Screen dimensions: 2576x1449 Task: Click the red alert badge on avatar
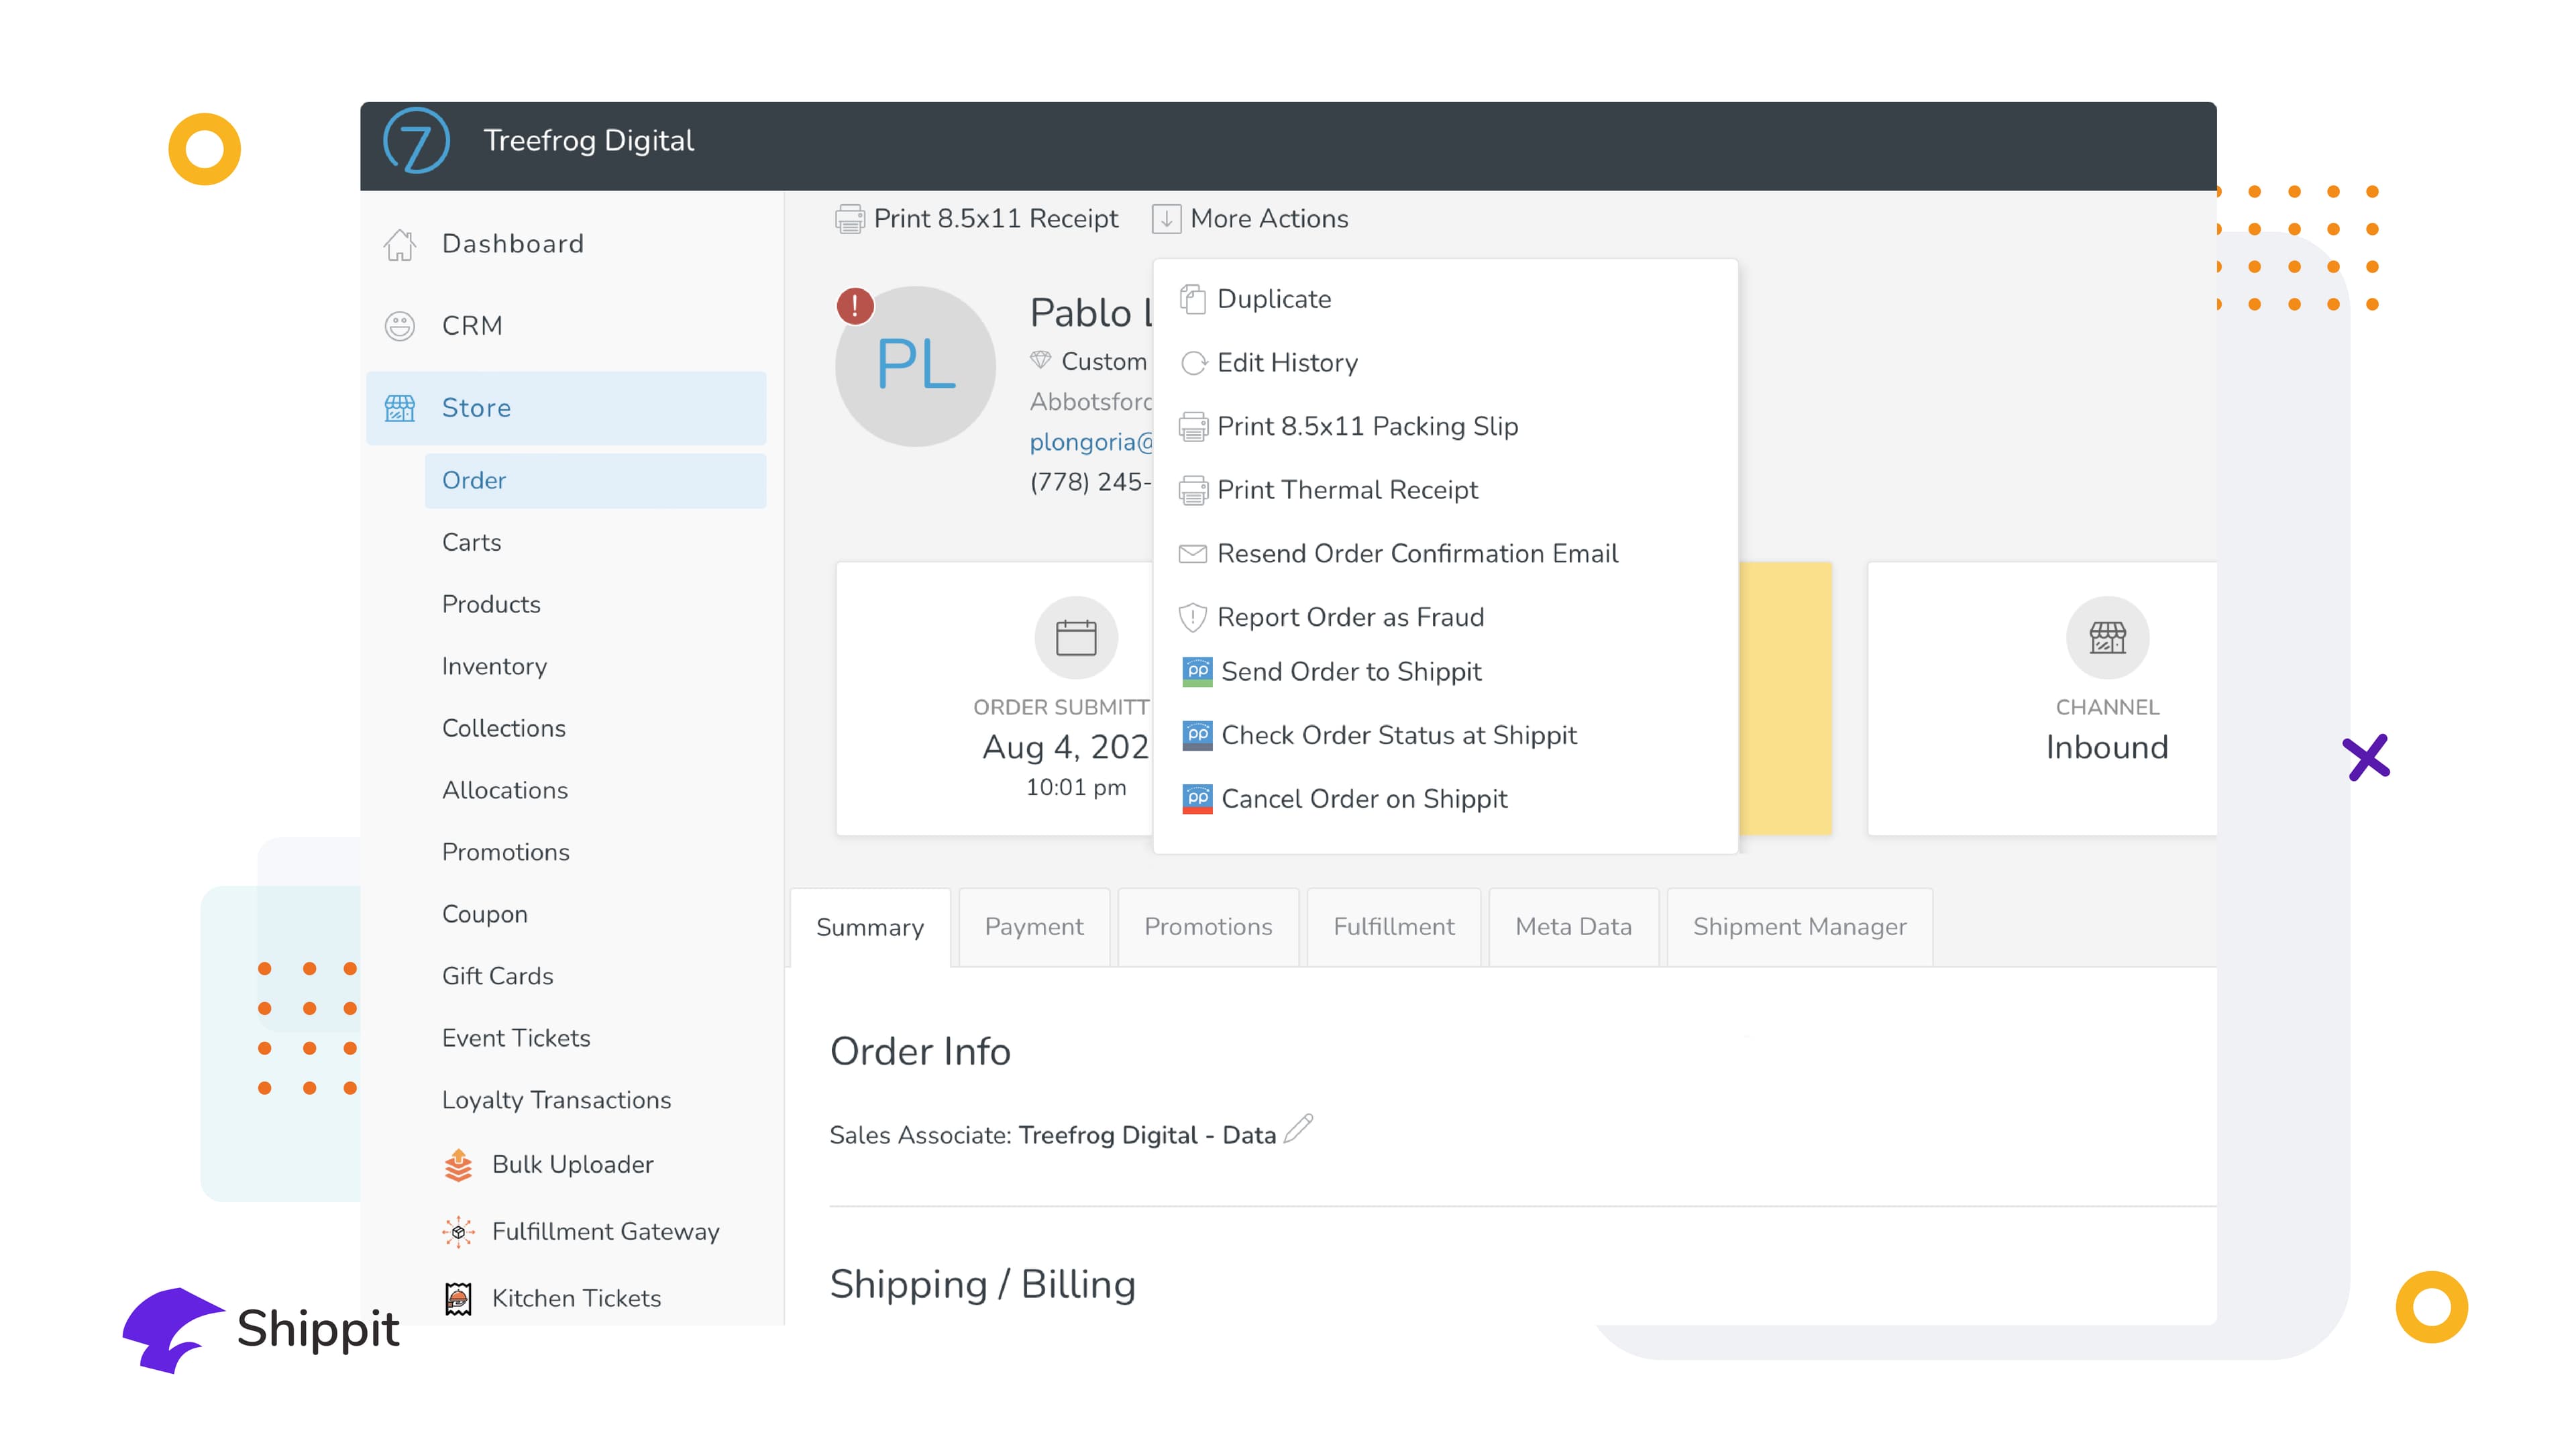click(855, 306)
